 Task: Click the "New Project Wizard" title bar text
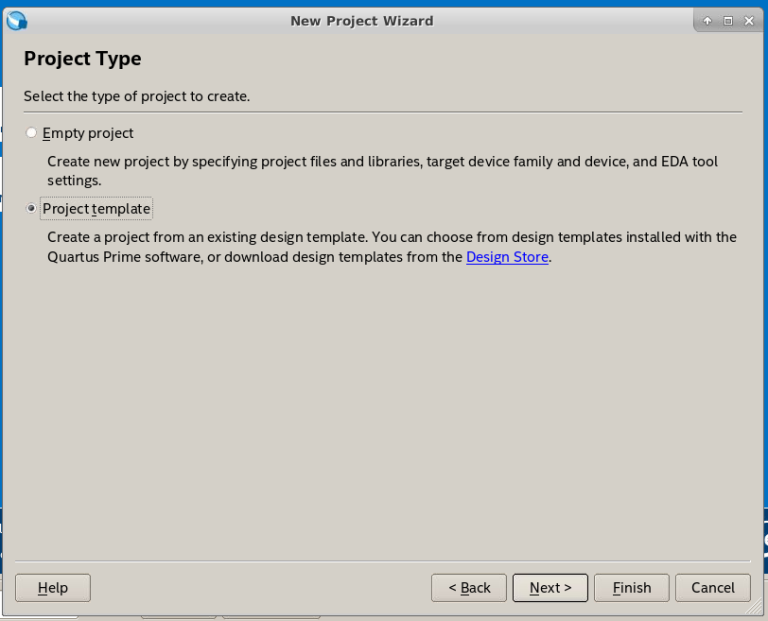(x=361, y=21)
